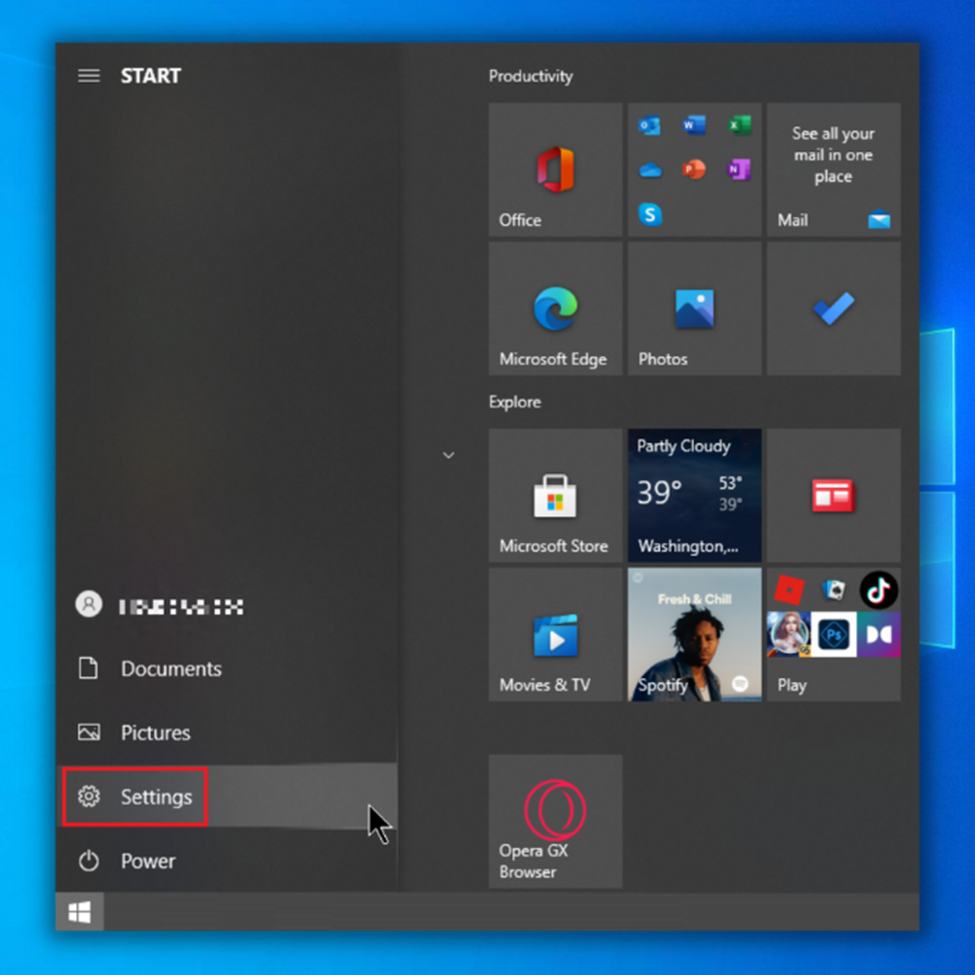Open Excel from the Office apps folder
This screenshot has height=975, width=975.
(x=739, y=125)
